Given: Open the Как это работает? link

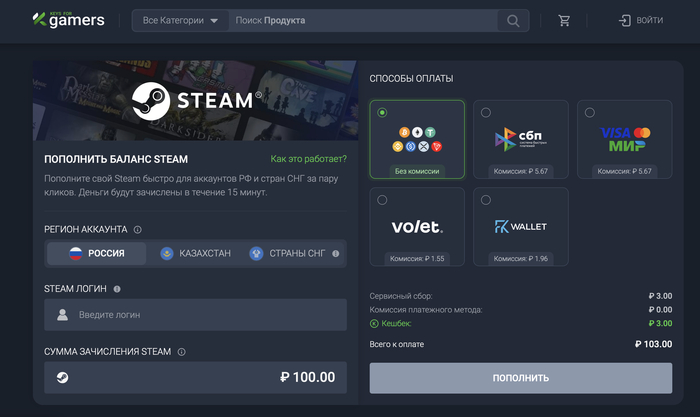Looking at the screenshot, I should (309, 159).
